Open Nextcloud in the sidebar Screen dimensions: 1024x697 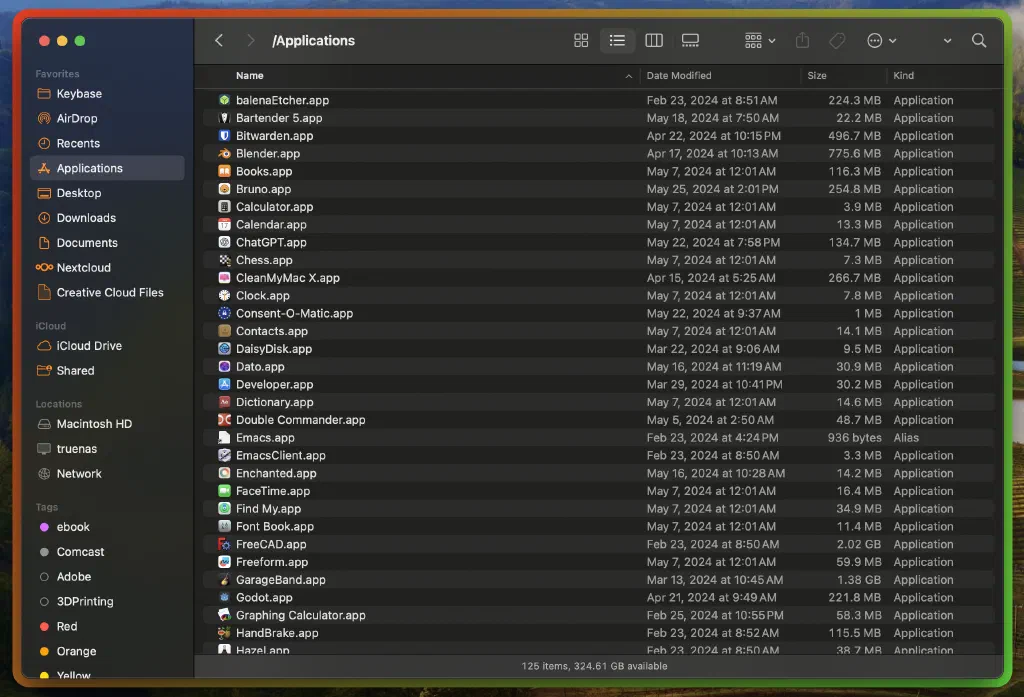(x=107, y=267)
